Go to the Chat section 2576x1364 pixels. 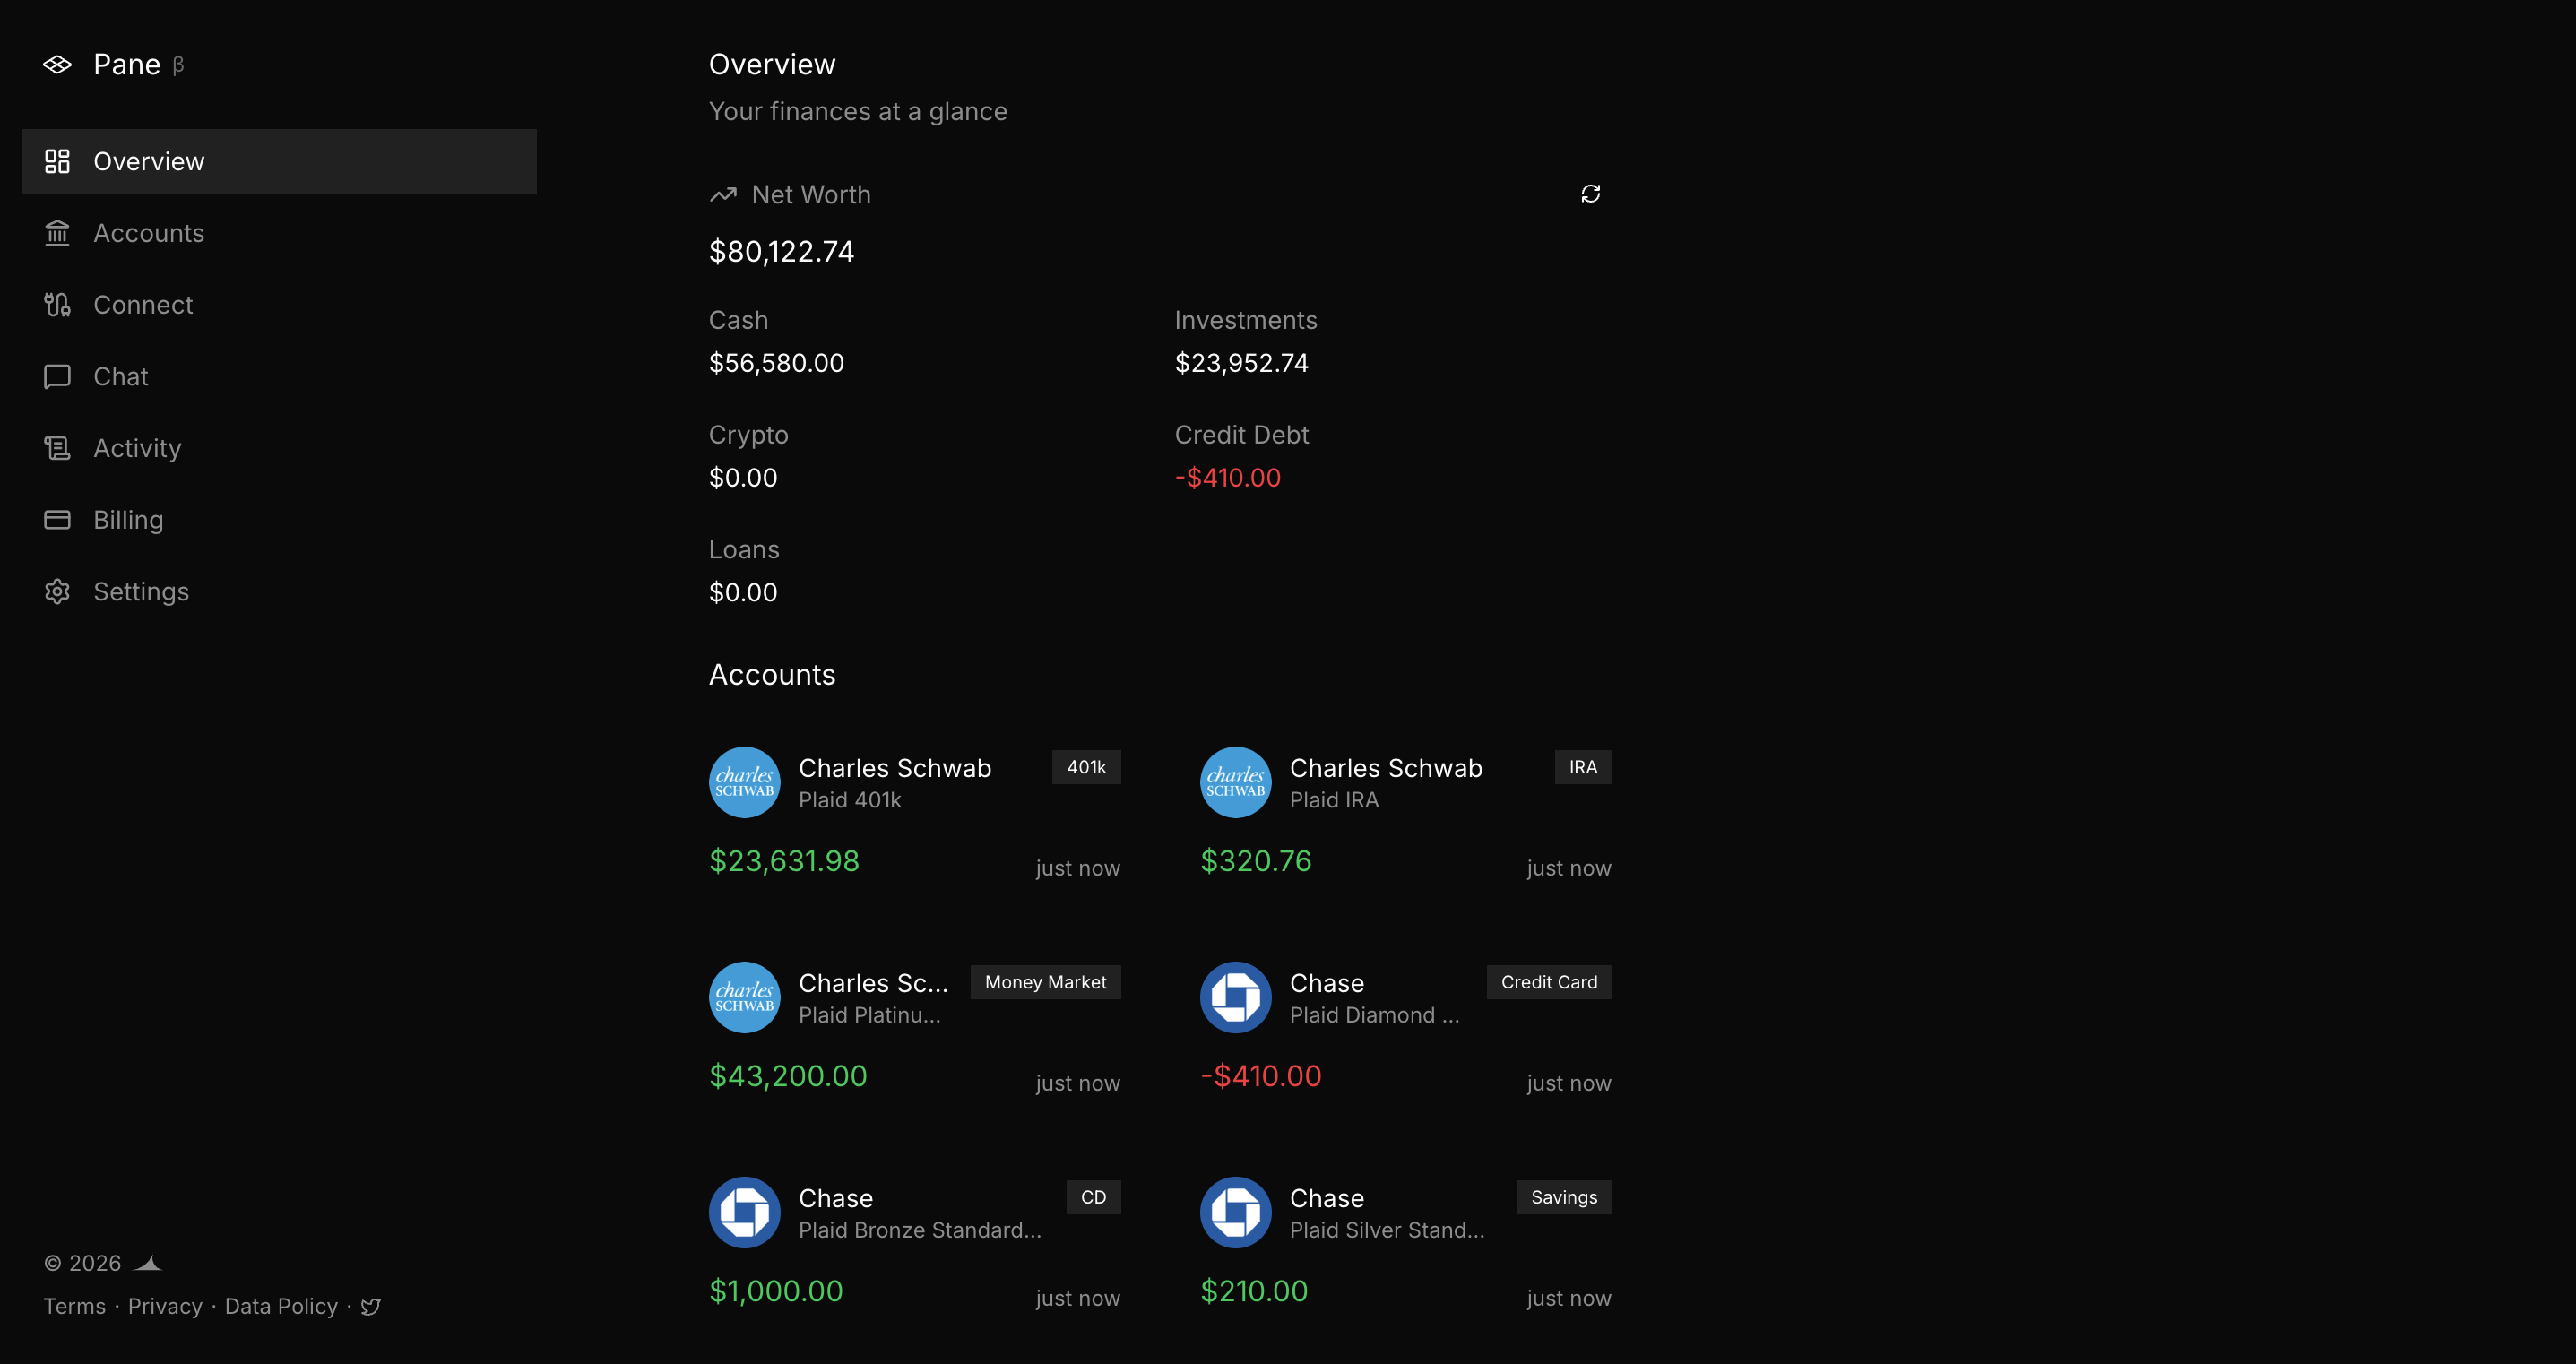pos(120,377)
